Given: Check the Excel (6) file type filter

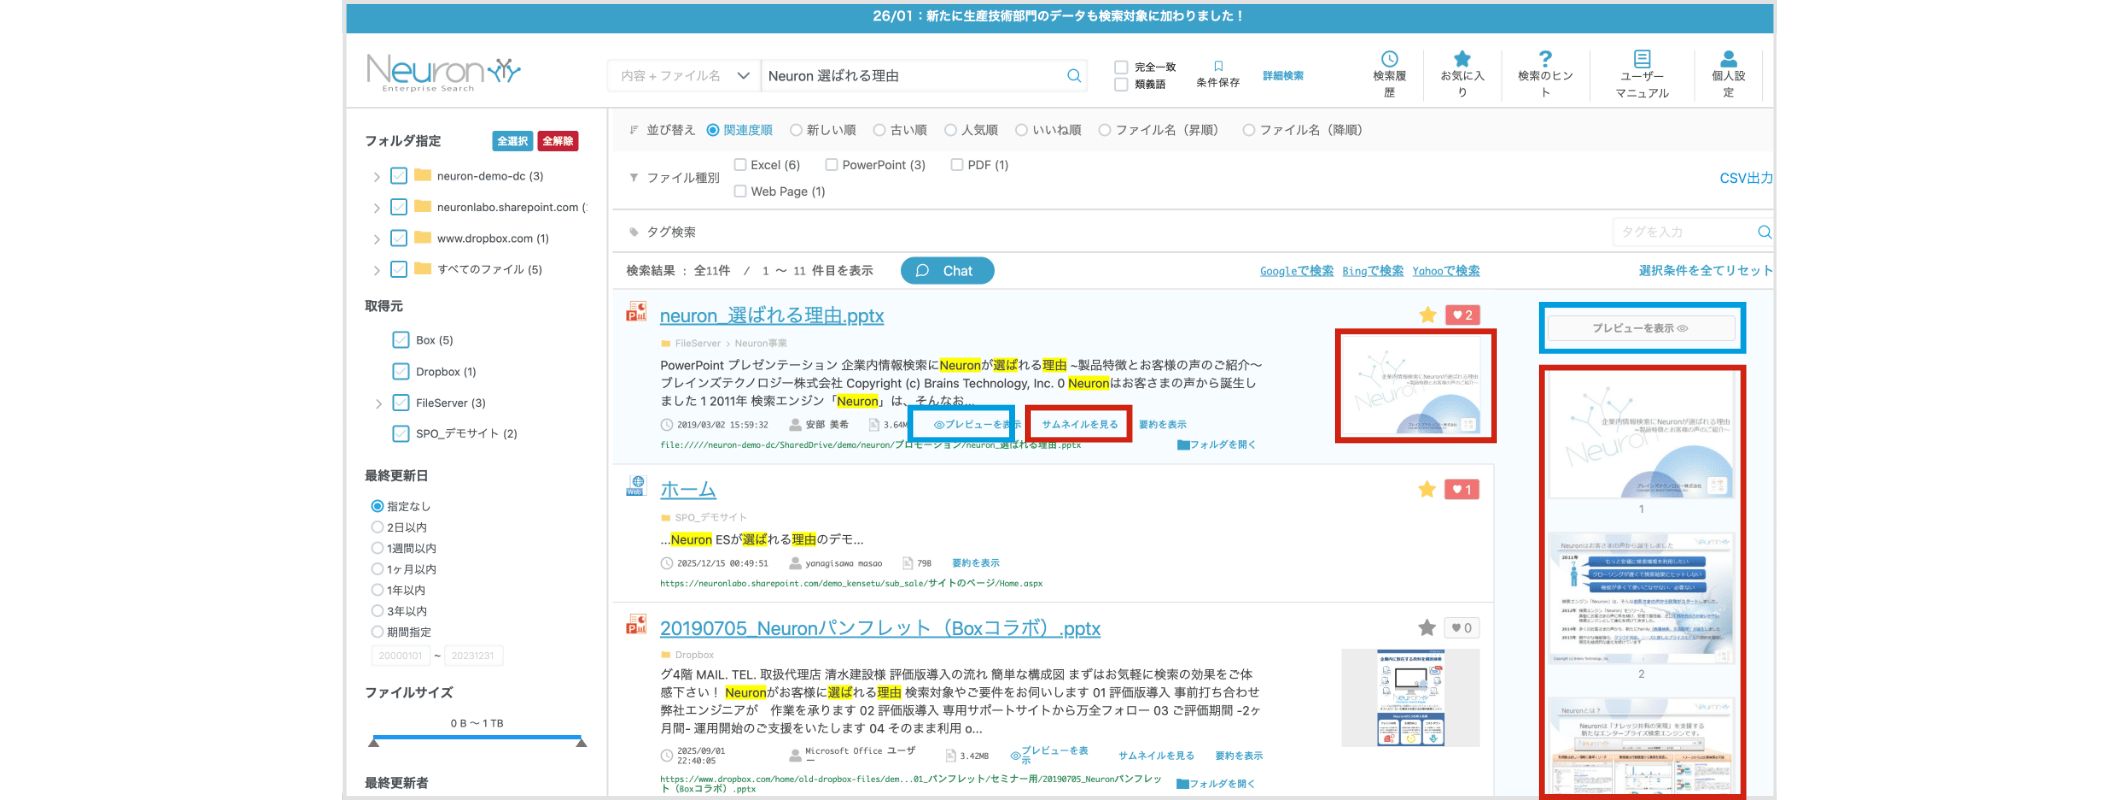Looking at the screenshot, I should click(x=740, y=165).
